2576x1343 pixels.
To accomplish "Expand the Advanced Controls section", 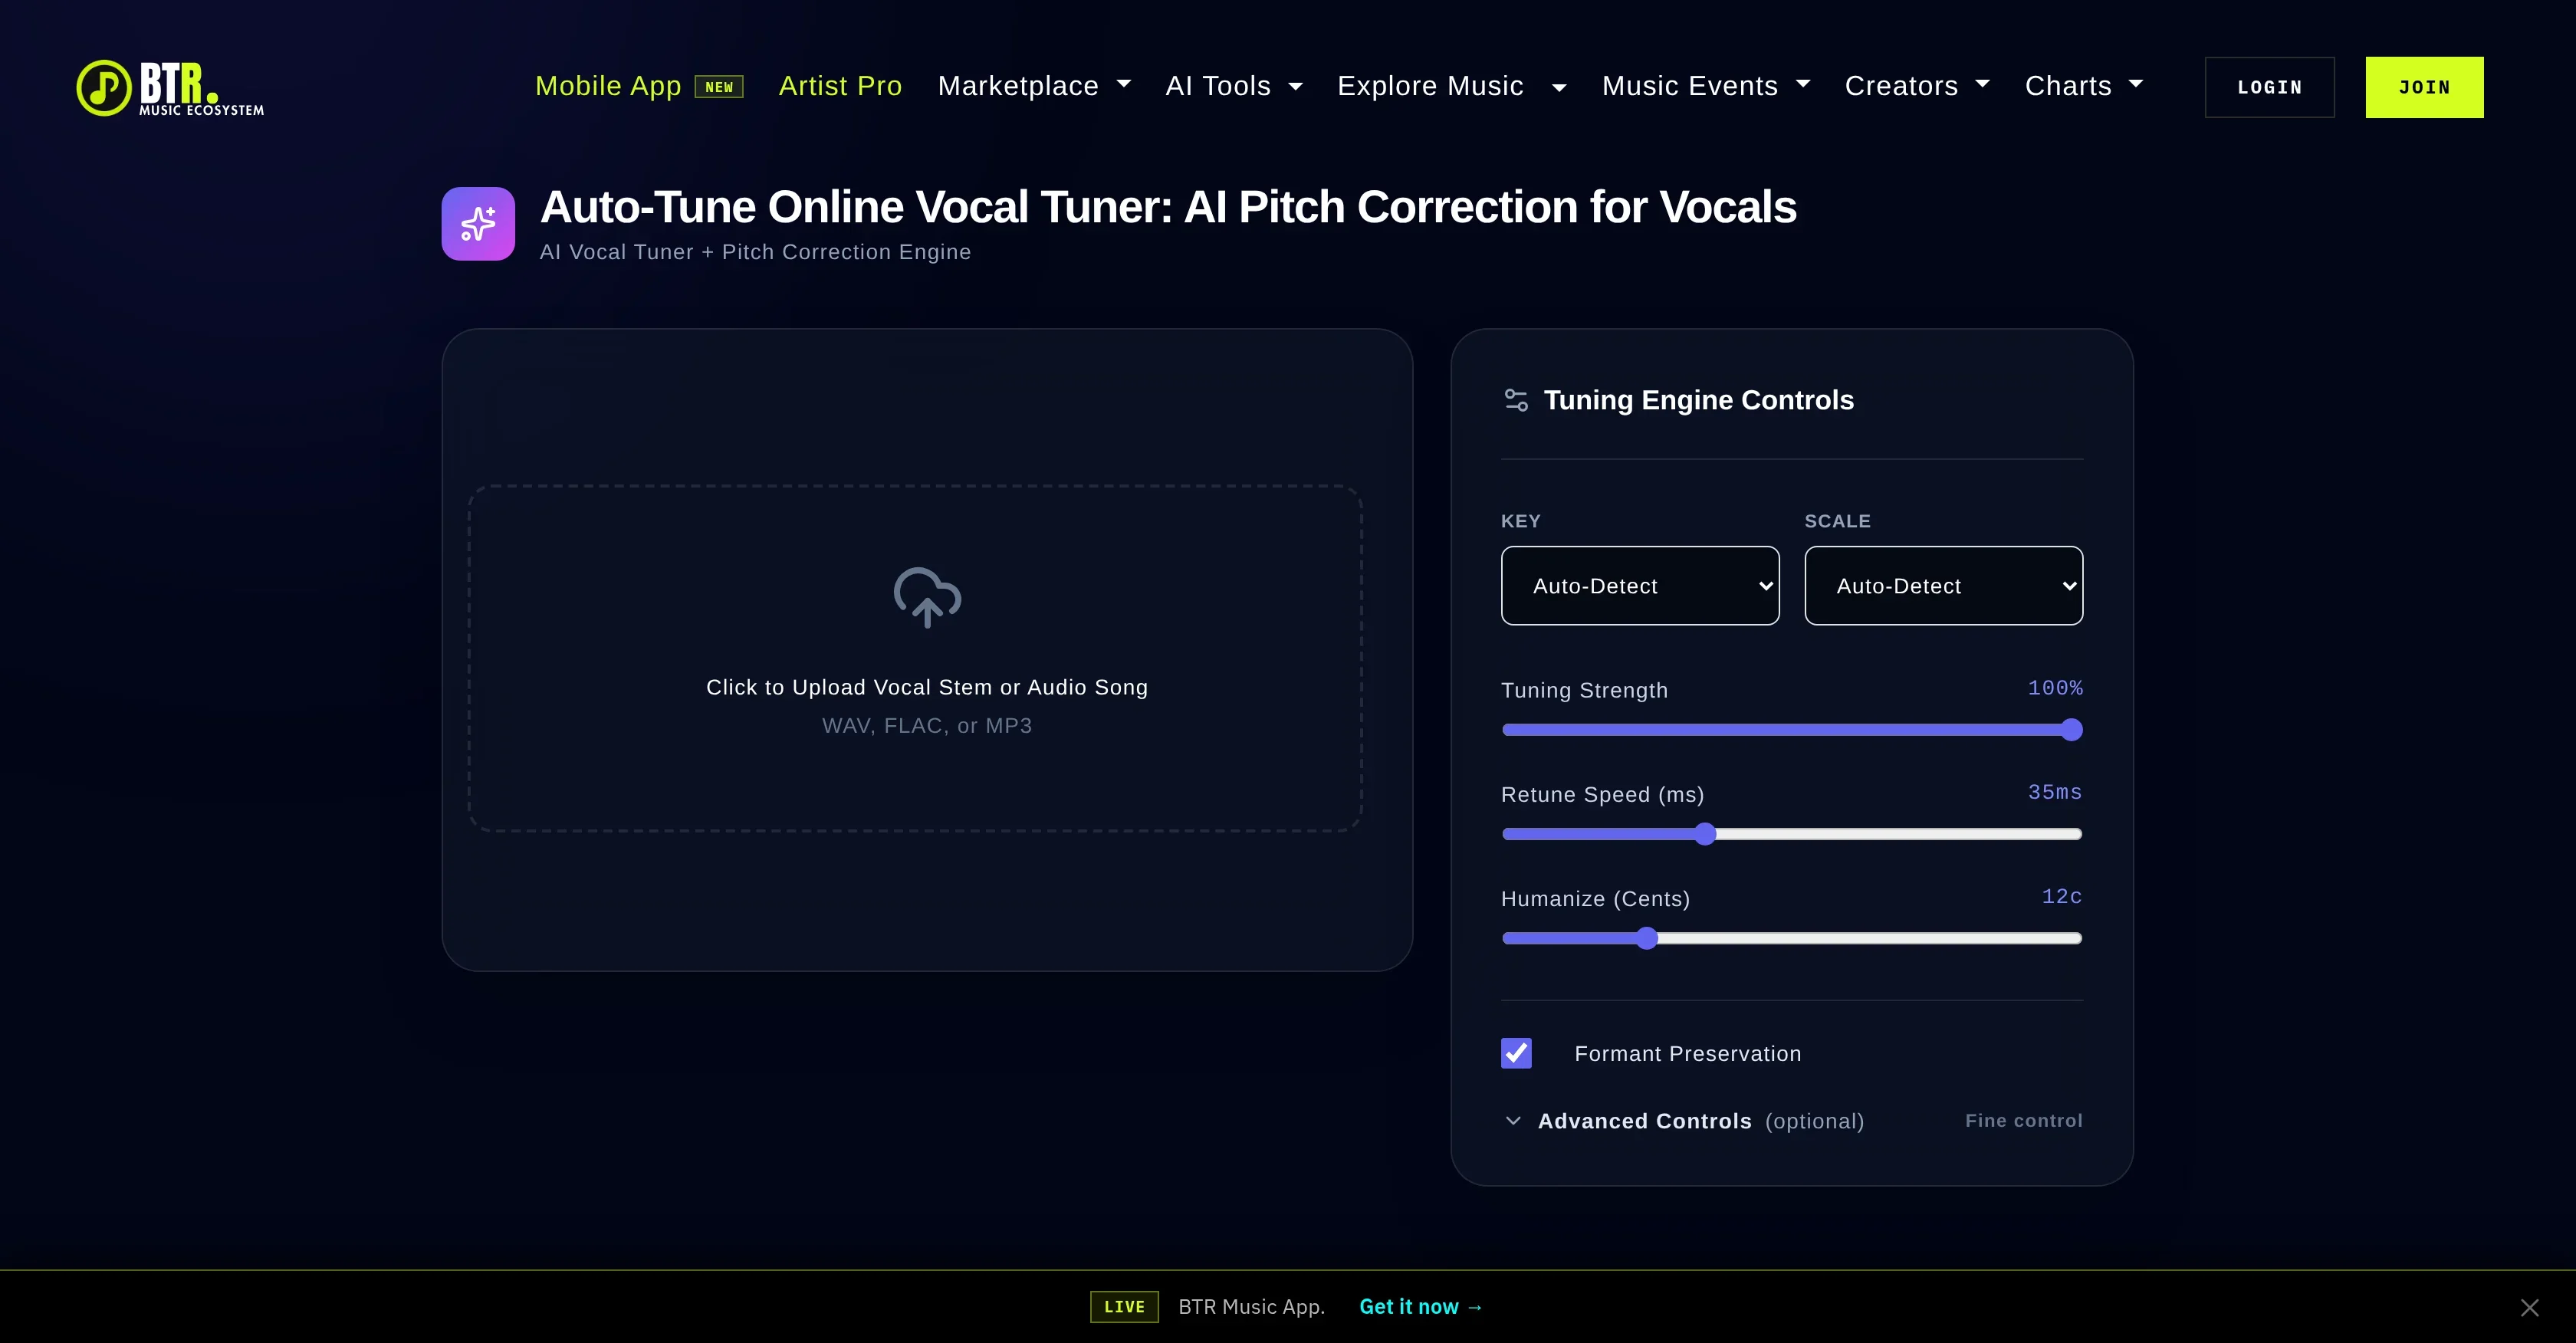I will point(1792,1121).
